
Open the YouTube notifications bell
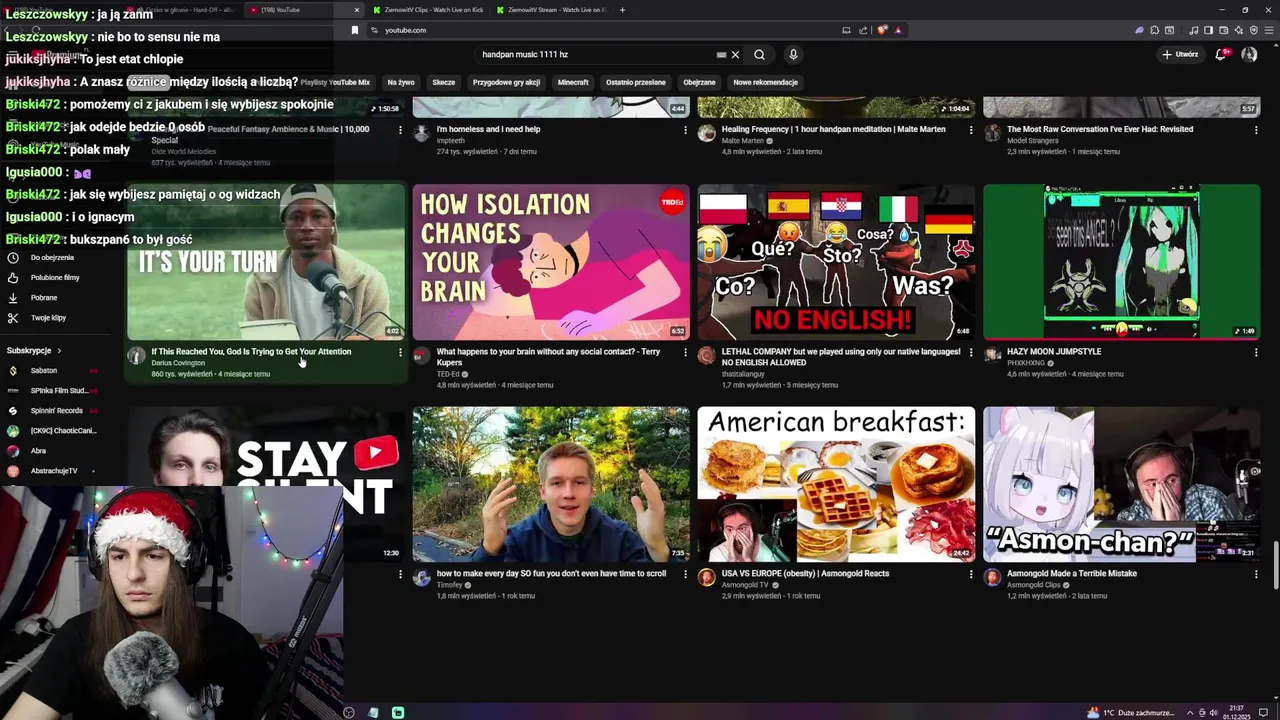1220,54
